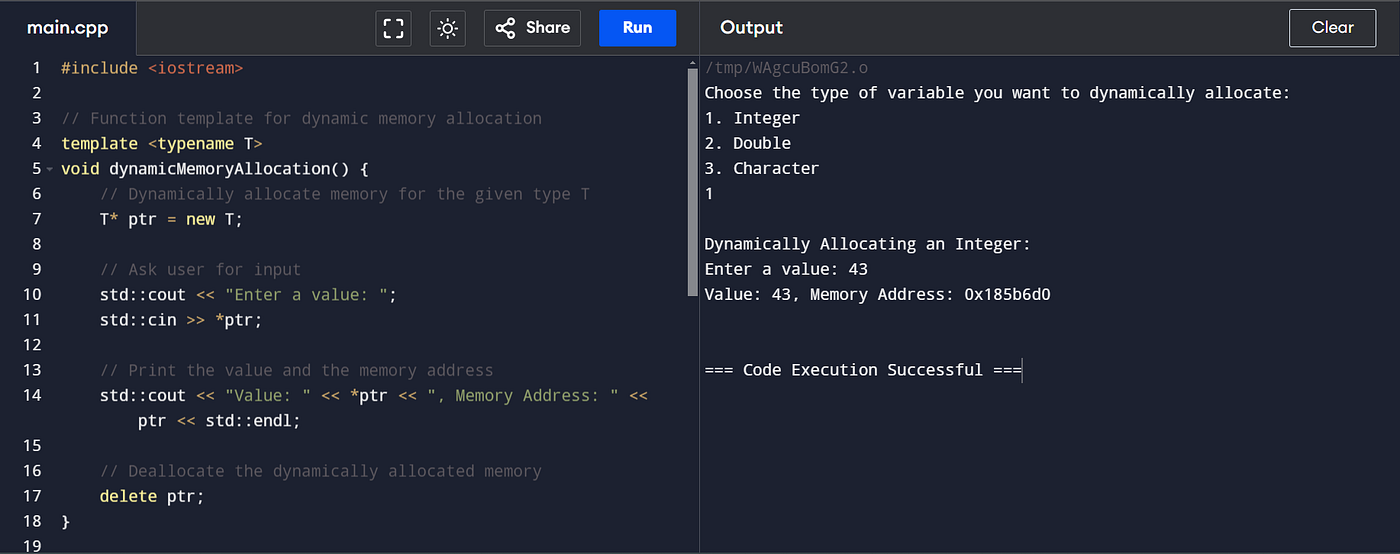Click the 'Enter a value: 43' output line
The image size is (1400, 554).
click(x=786, y=269)
